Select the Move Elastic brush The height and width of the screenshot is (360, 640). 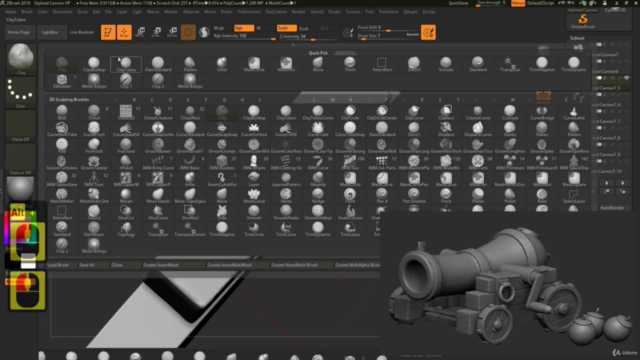[x=158, y=196]
